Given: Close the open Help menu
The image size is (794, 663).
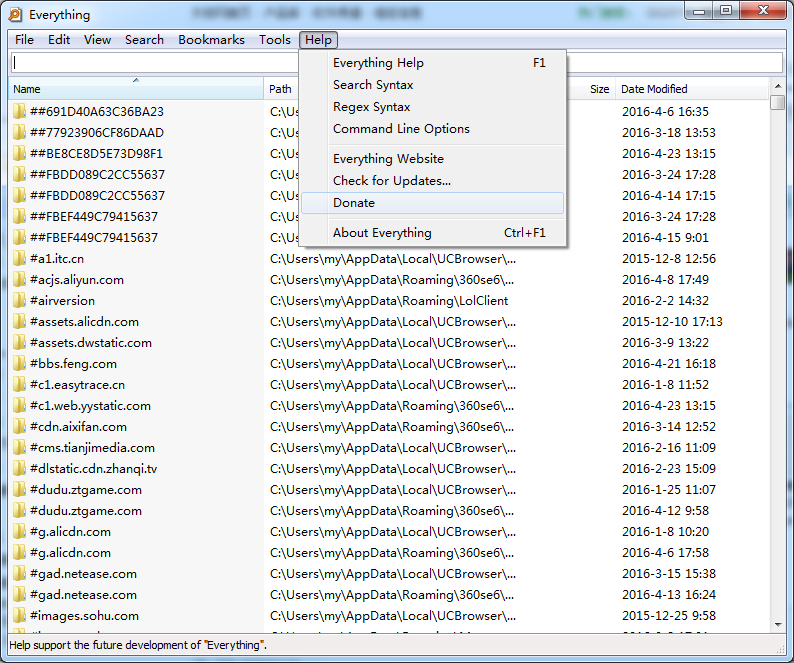Looking at the screenshot, I should (318, 40).
